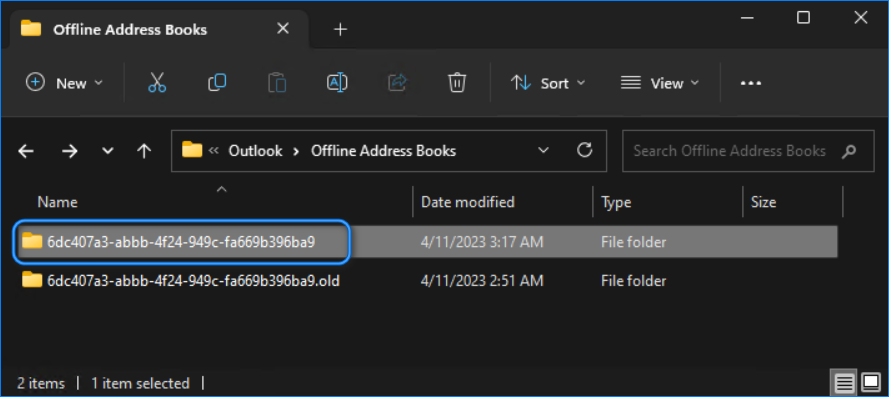Screen dimensions: 889x397
Task: Expand address bar history dropdown
Action: pos(543,150)
